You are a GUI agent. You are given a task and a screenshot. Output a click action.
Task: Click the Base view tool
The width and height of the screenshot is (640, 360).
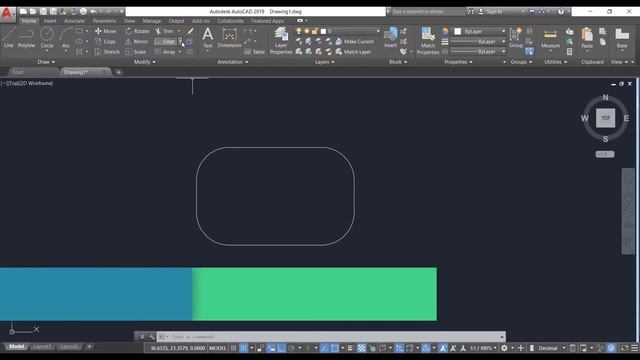point(622,38)
